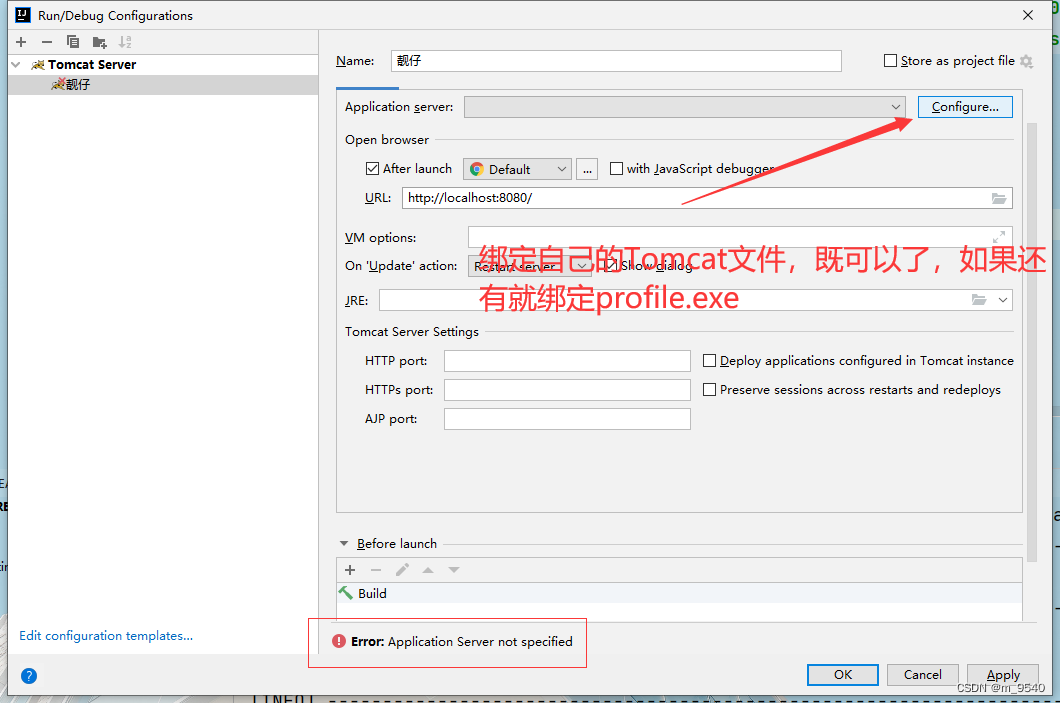Image resolution: width=1060 pixels, height=703 pixels.
Task: Focus the Name input field
Action: (x=616, y=61)
